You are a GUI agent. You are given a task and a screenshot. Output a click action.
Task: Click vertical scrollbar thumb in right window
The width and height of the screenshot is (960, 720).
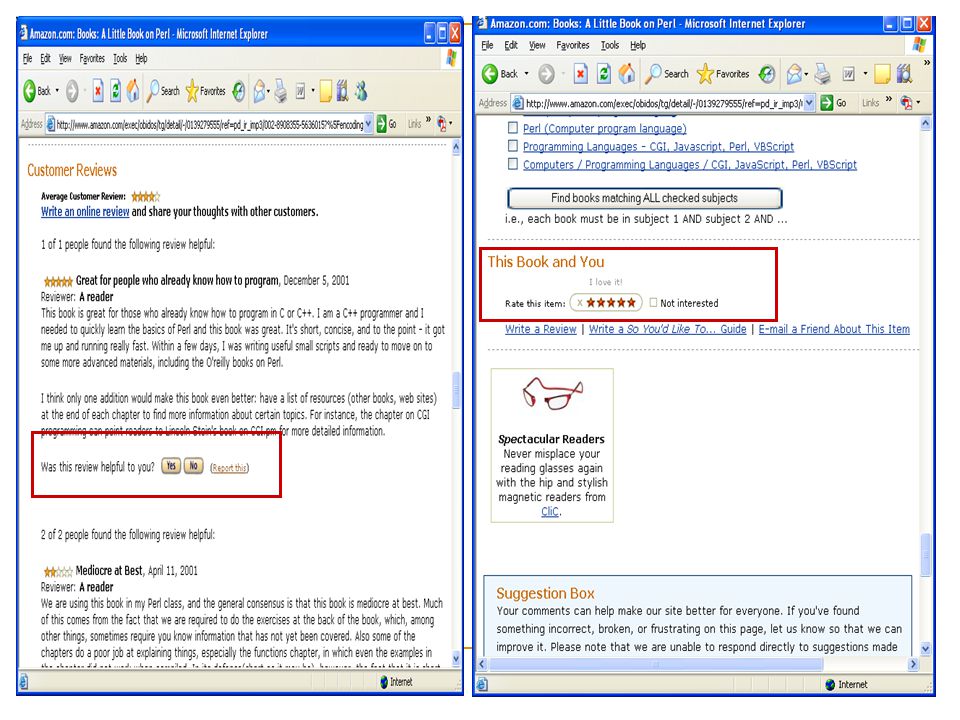click(926, 554)
